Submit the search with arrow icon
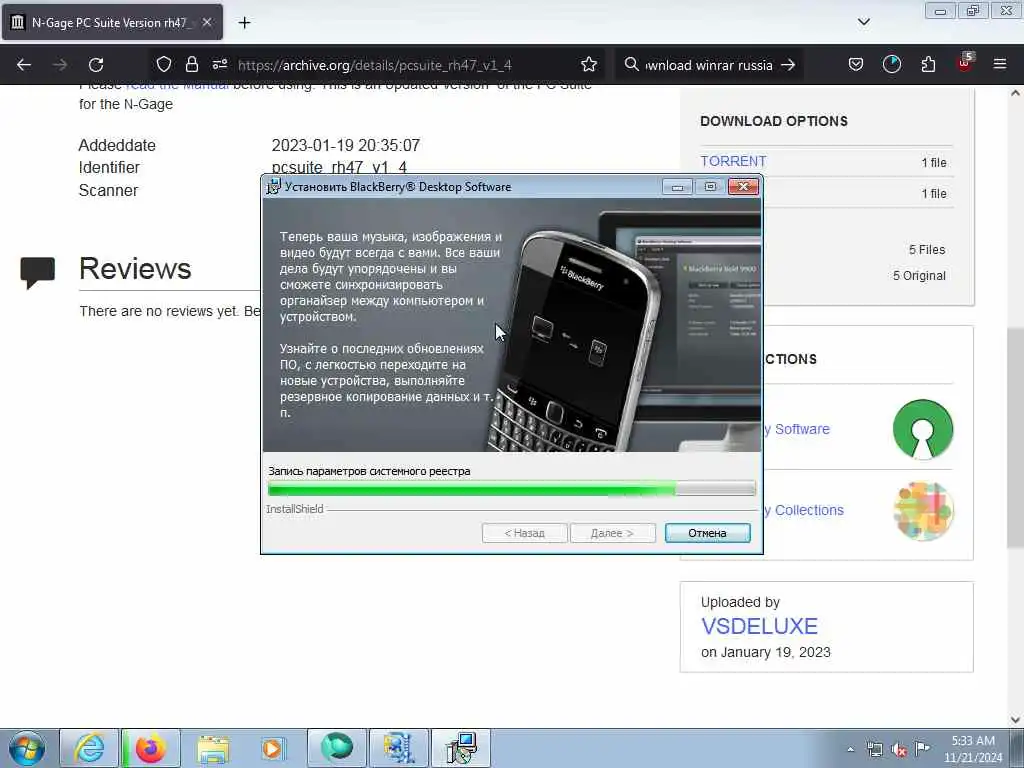Viewport: 1024px width, 768px height. (x=788, y=65)
